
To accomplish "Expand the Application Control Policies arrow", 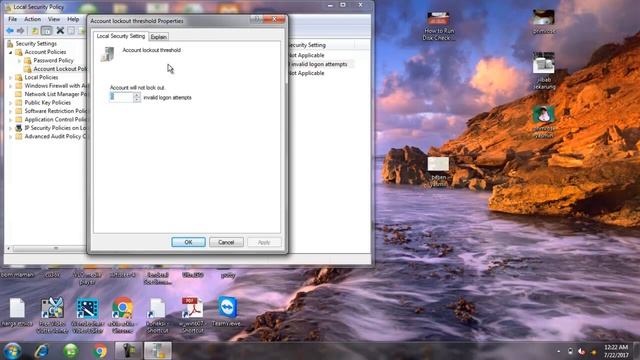I will (x=11, y=120).
